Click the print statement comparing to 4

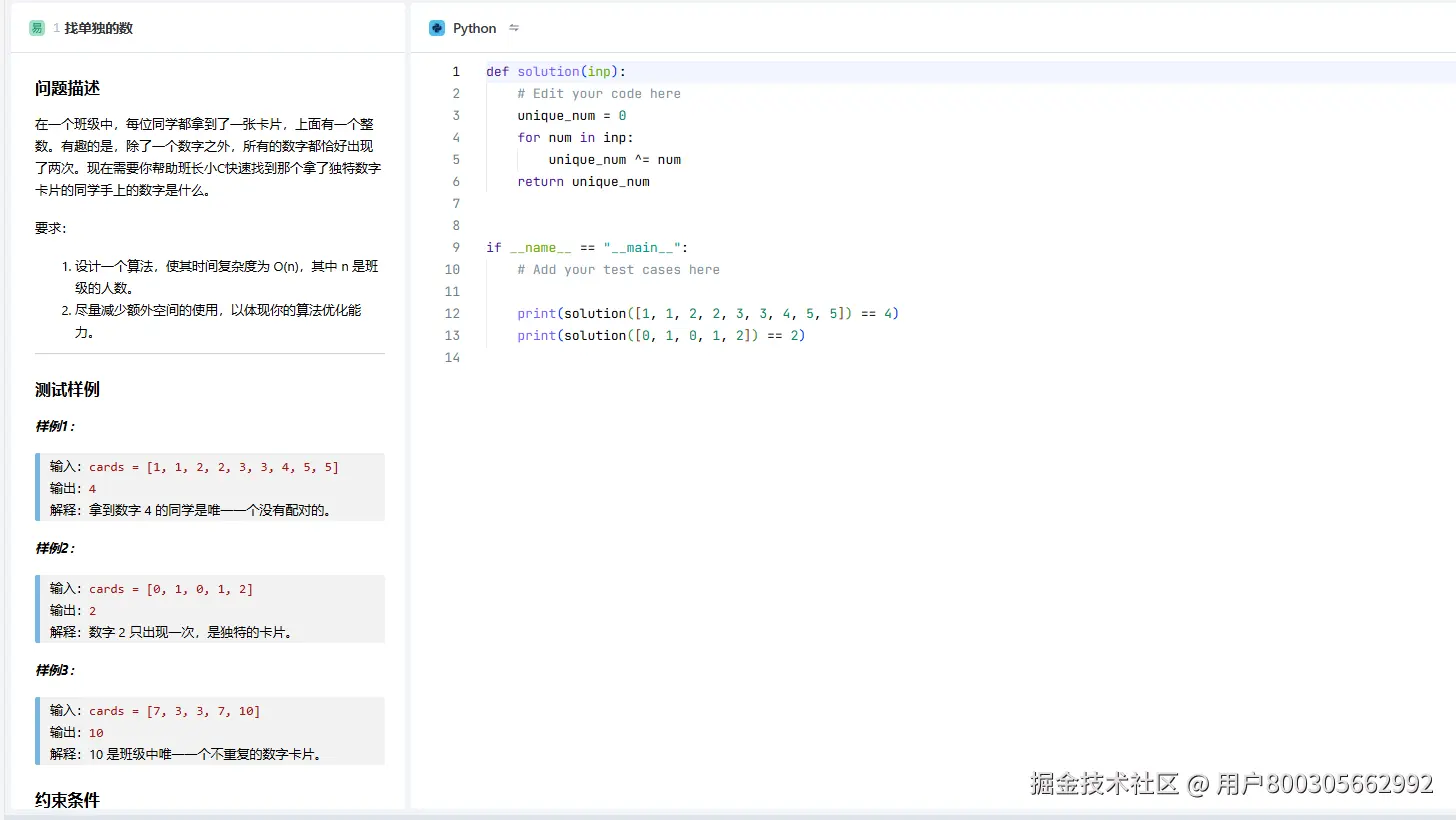click(708, 314)
